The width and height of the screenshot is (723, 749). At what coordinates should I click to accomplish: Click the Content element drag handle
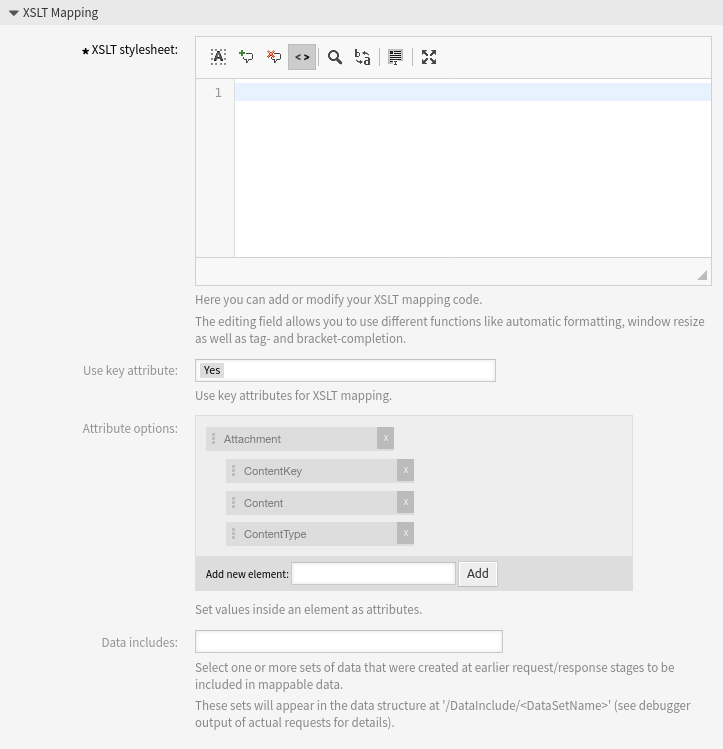click(234, 503)
